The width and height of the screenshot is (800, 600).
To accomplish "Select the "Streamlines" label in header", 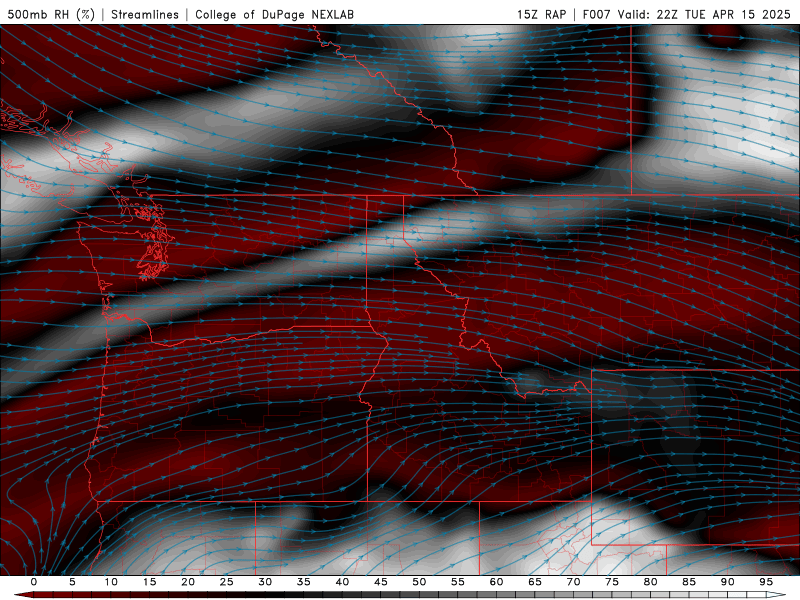I will click(145, 14).
